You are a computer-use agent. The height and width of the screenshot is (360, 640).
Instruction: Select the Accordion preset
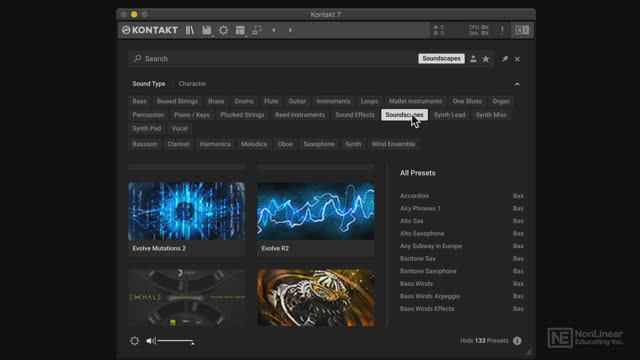[414, 196]
